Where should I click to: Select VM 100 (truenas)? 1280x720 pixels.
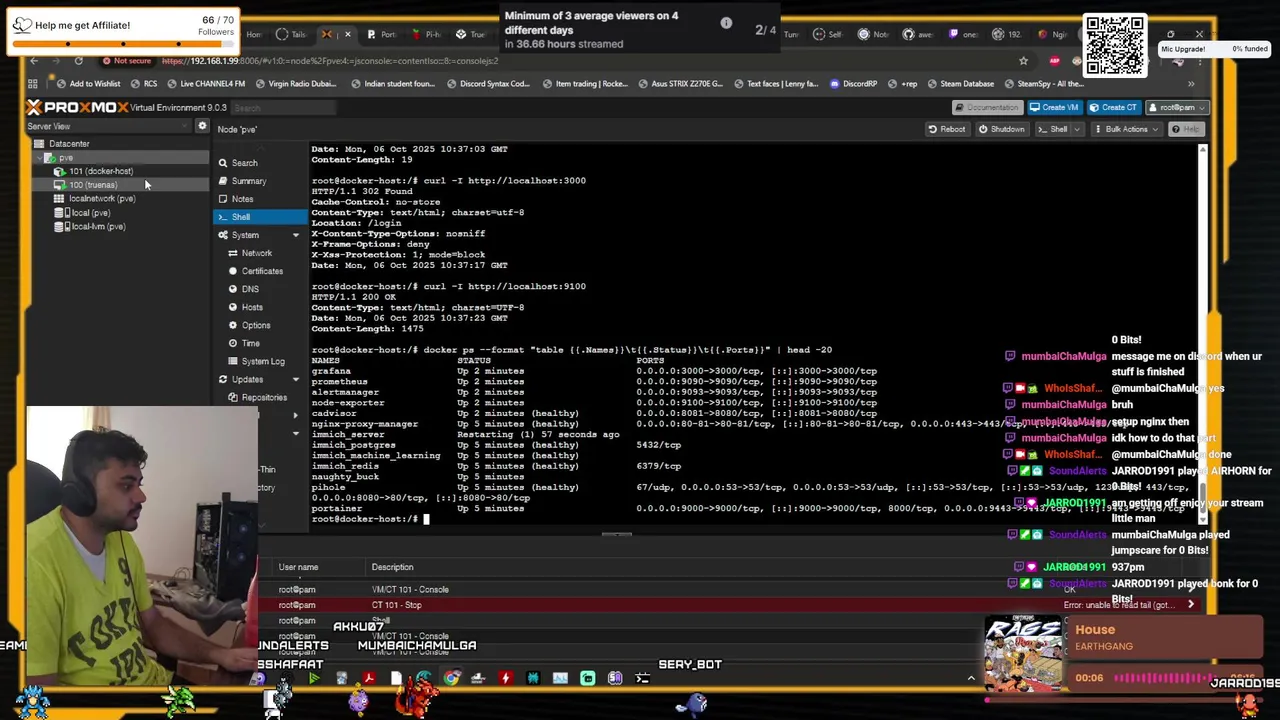tap(93, 185)
